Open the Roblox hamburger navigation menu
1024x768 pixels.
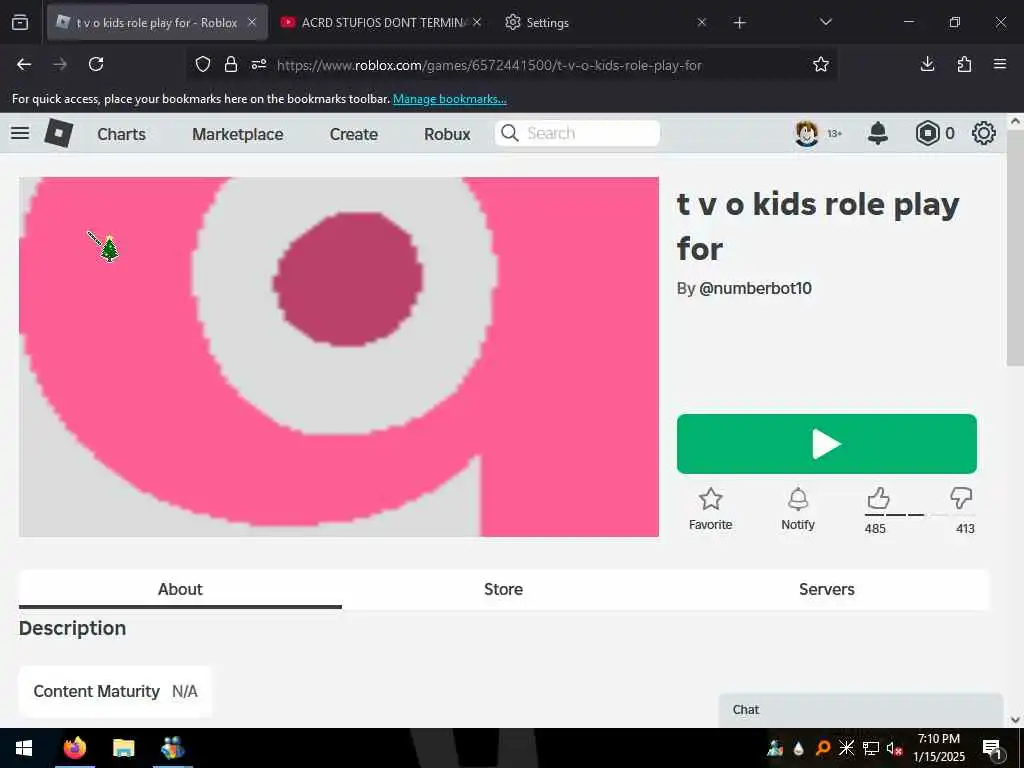pyautogui.click(x=20, y=133)
